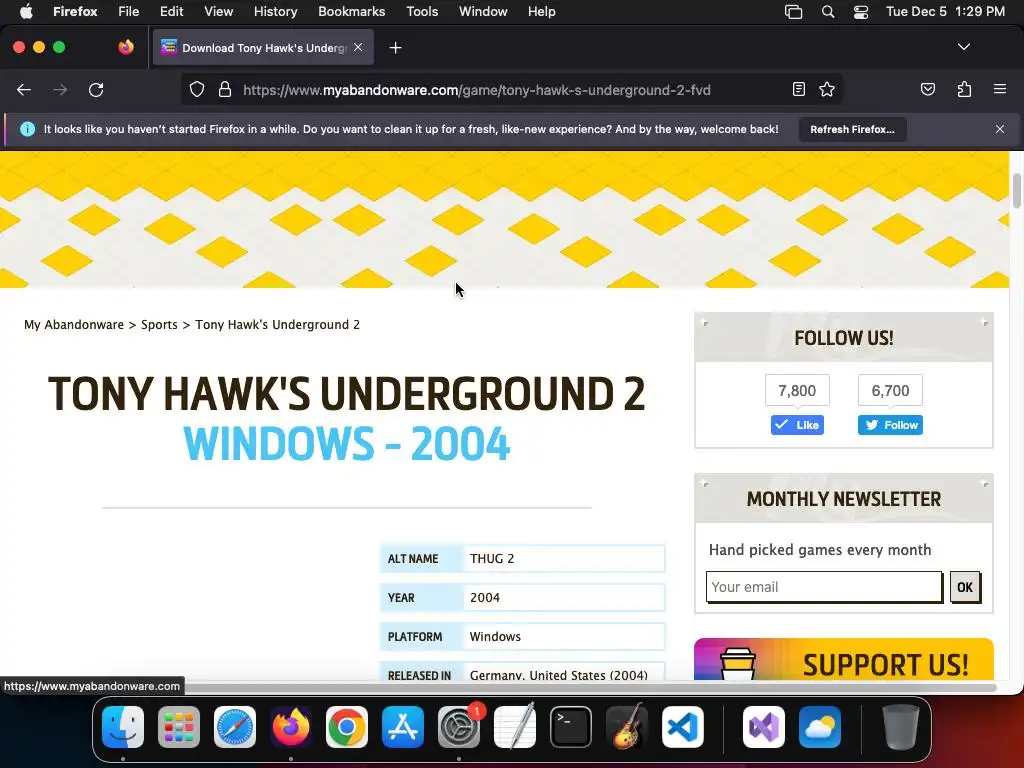Open Launchpad from the Dock
Viewport: 1024px width, 768px height.
tap(179, 727)
